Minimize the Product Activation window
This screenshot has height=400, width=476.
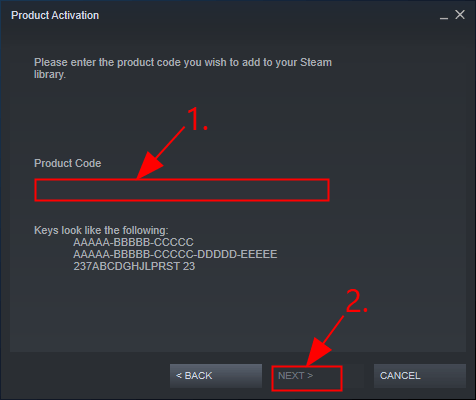click(444, 15)
